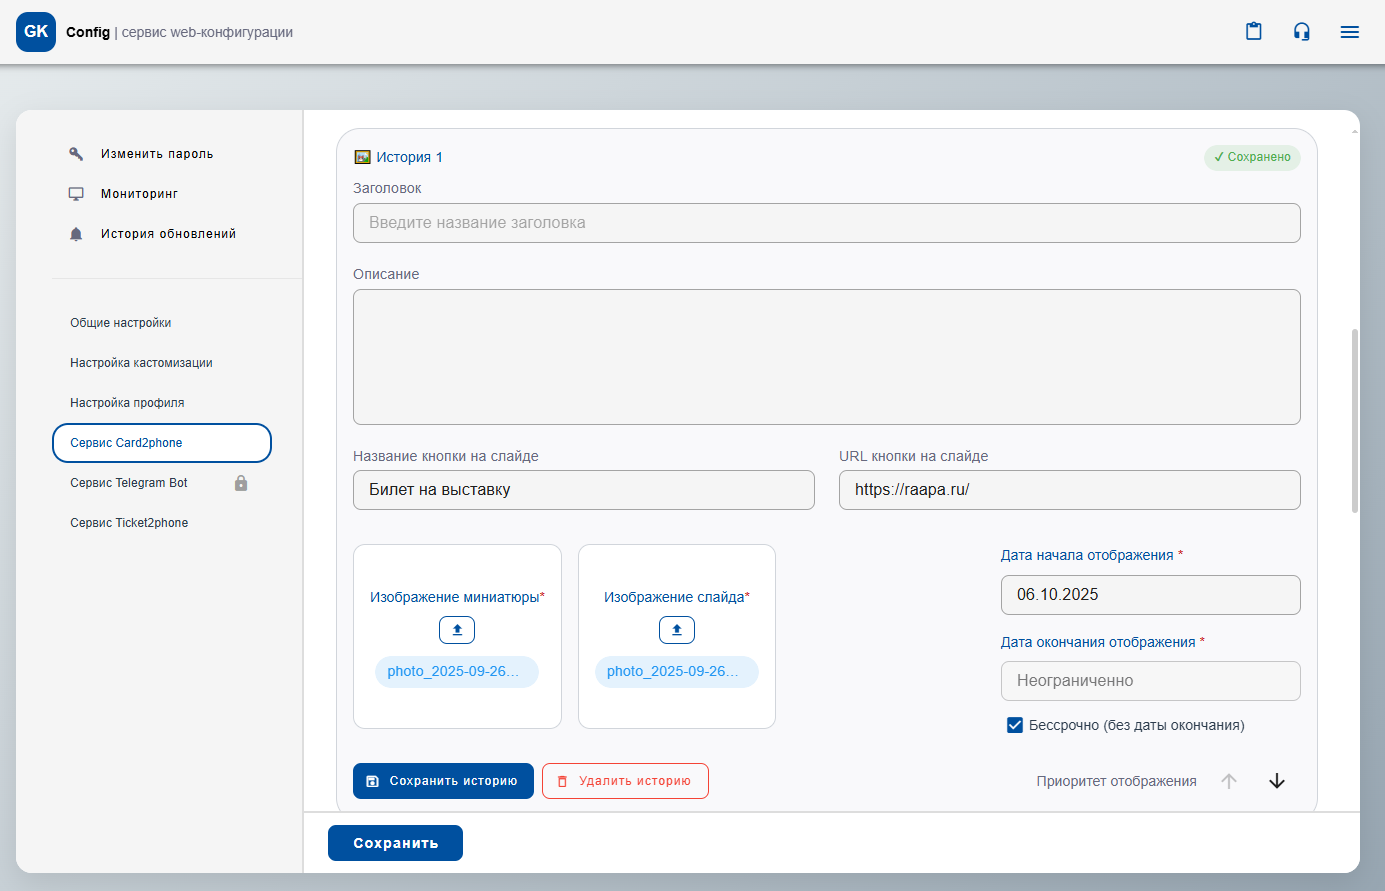Screen dimensions: 1385x891
Task: Upload slide image with upload icon
Action: (677, 630)
